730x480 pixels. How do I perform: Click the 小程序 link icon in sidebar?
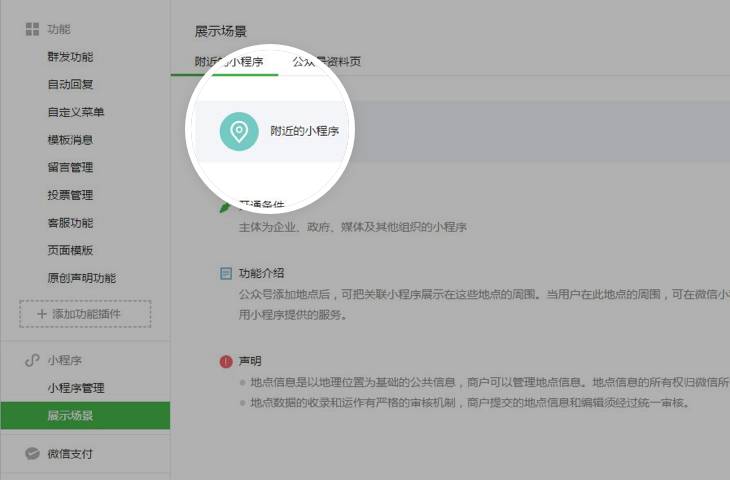(32, 360)
